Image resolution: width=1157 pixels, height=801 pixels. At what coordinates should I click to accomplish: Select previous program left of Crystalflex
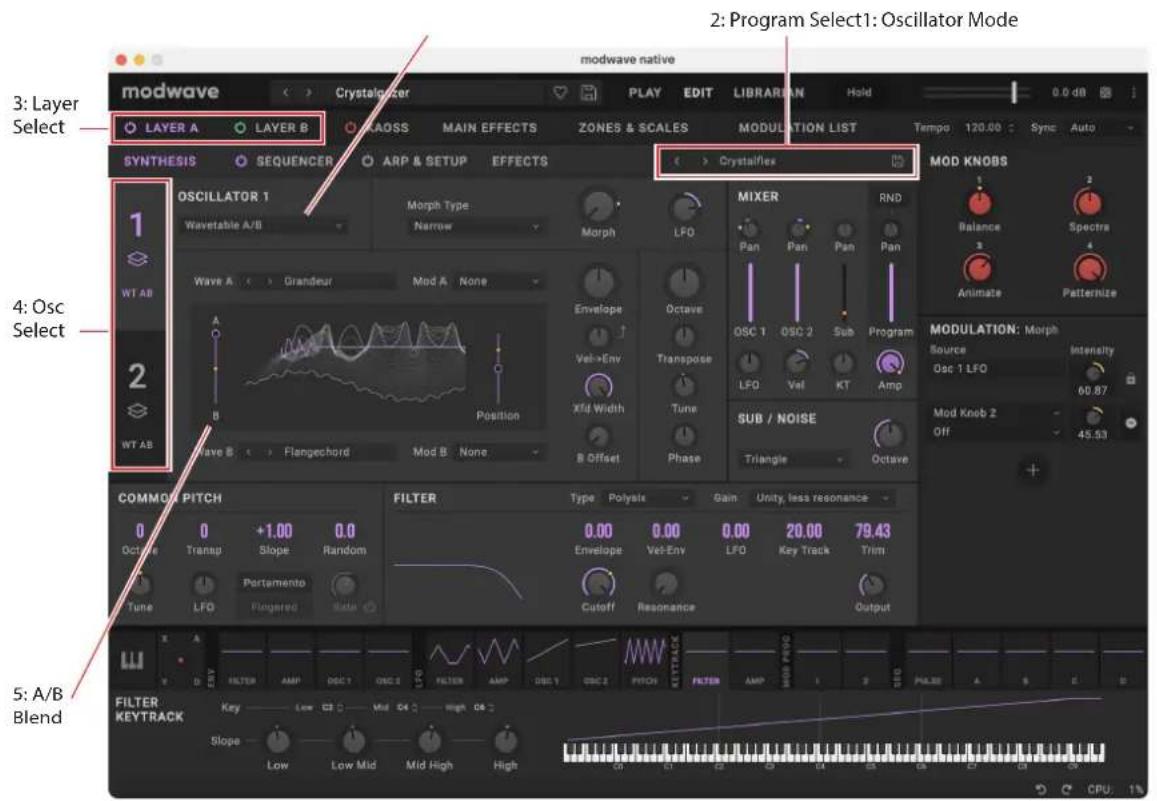pyautogui.click(x=677, y=161)
